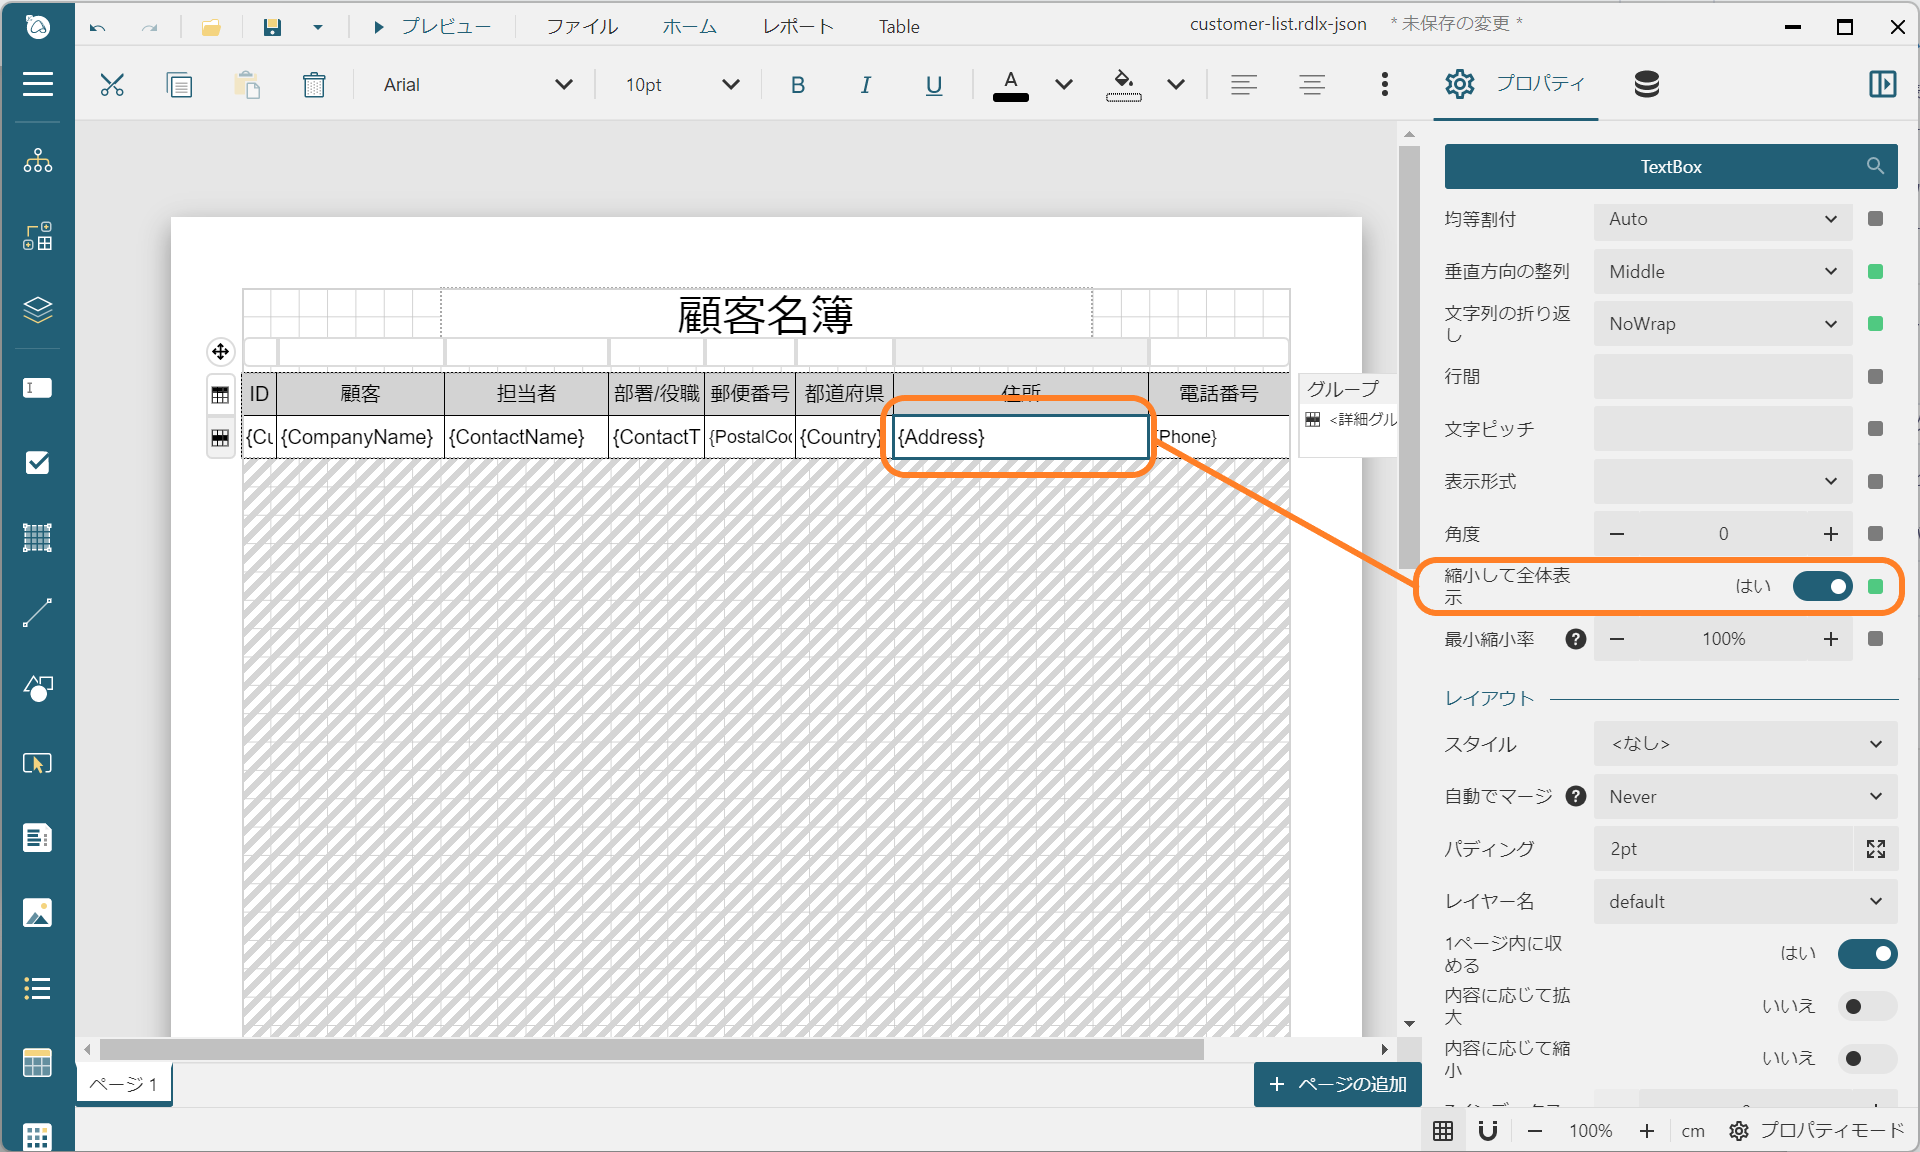Open the 表示形式 dropdown

point(1722,481)
